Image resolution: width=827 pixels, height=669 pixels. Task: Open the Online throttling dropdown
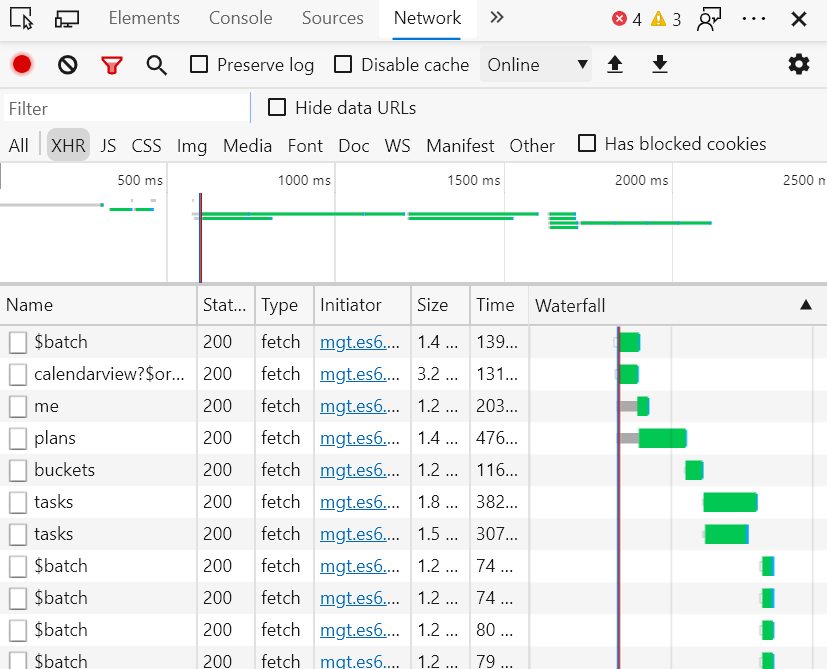click(536, 64)
